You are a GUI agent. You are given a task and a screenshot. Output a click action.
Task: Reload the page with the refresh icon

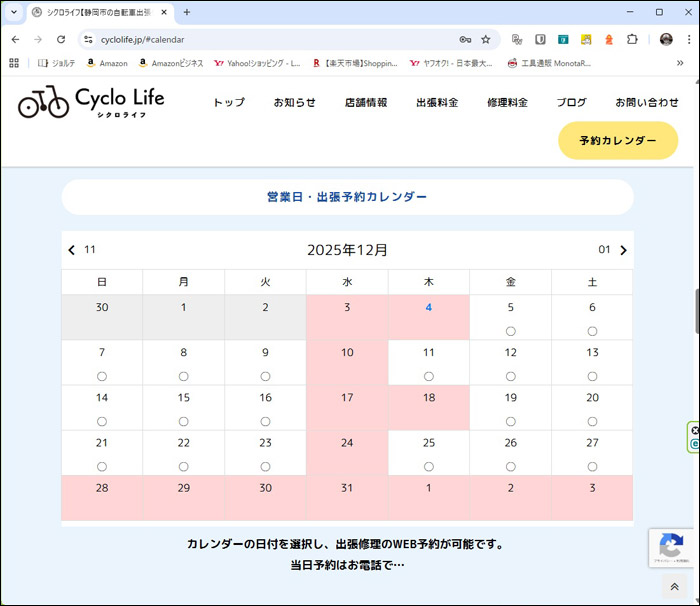[61, 39]
